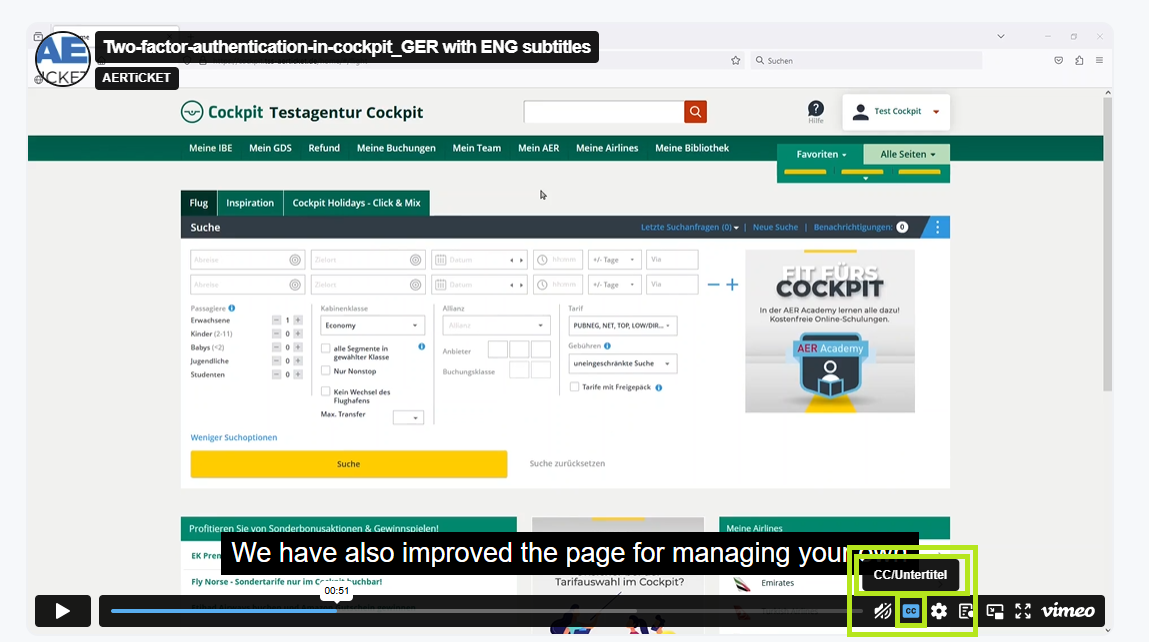Enable Kein Wechsel des Flughafens option
Screen dimensions: 1149x642
(326, 392)
